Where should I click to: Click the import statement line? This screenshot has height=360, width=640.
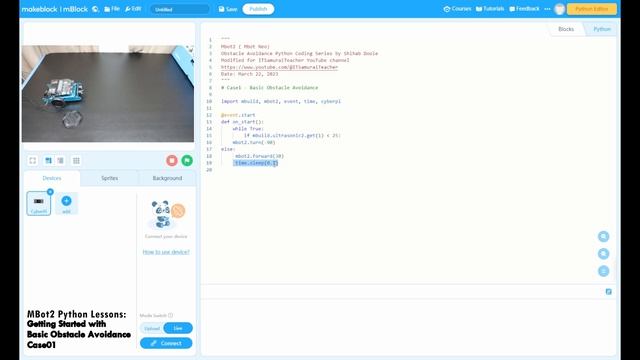point(281,101)
